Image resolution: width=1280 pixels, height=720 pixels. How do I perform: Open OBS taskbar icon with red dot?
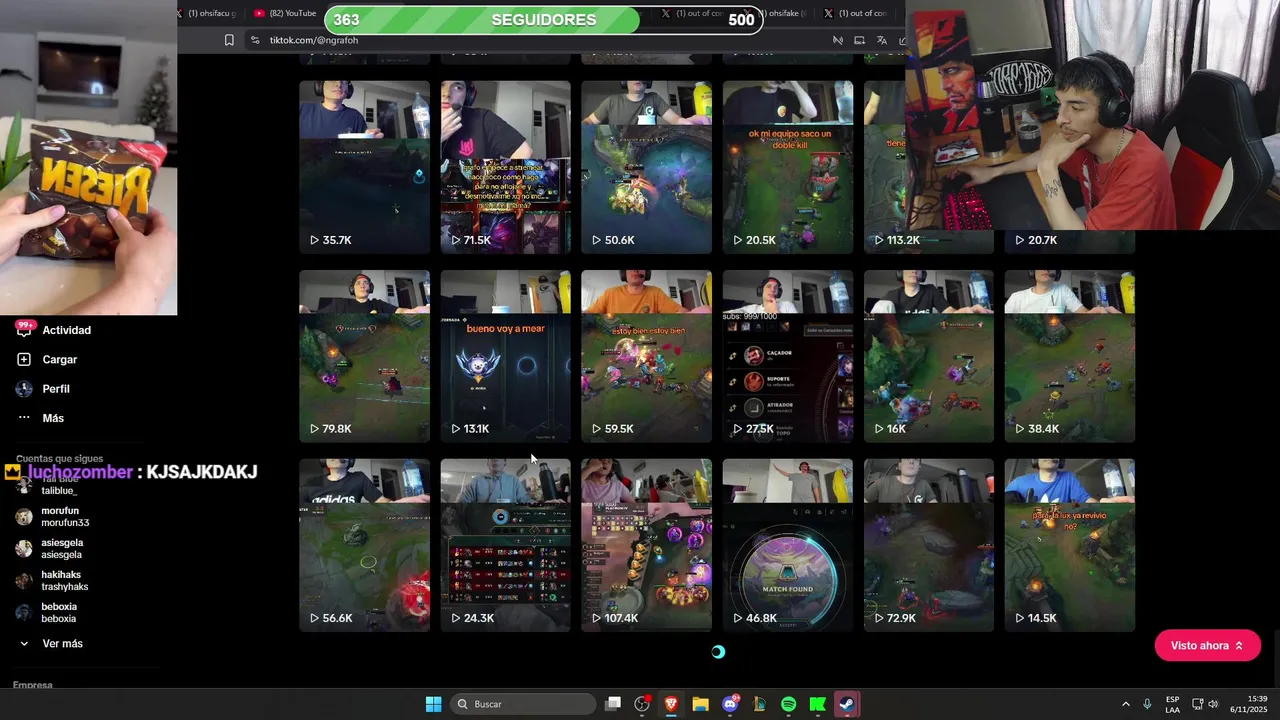642,704
